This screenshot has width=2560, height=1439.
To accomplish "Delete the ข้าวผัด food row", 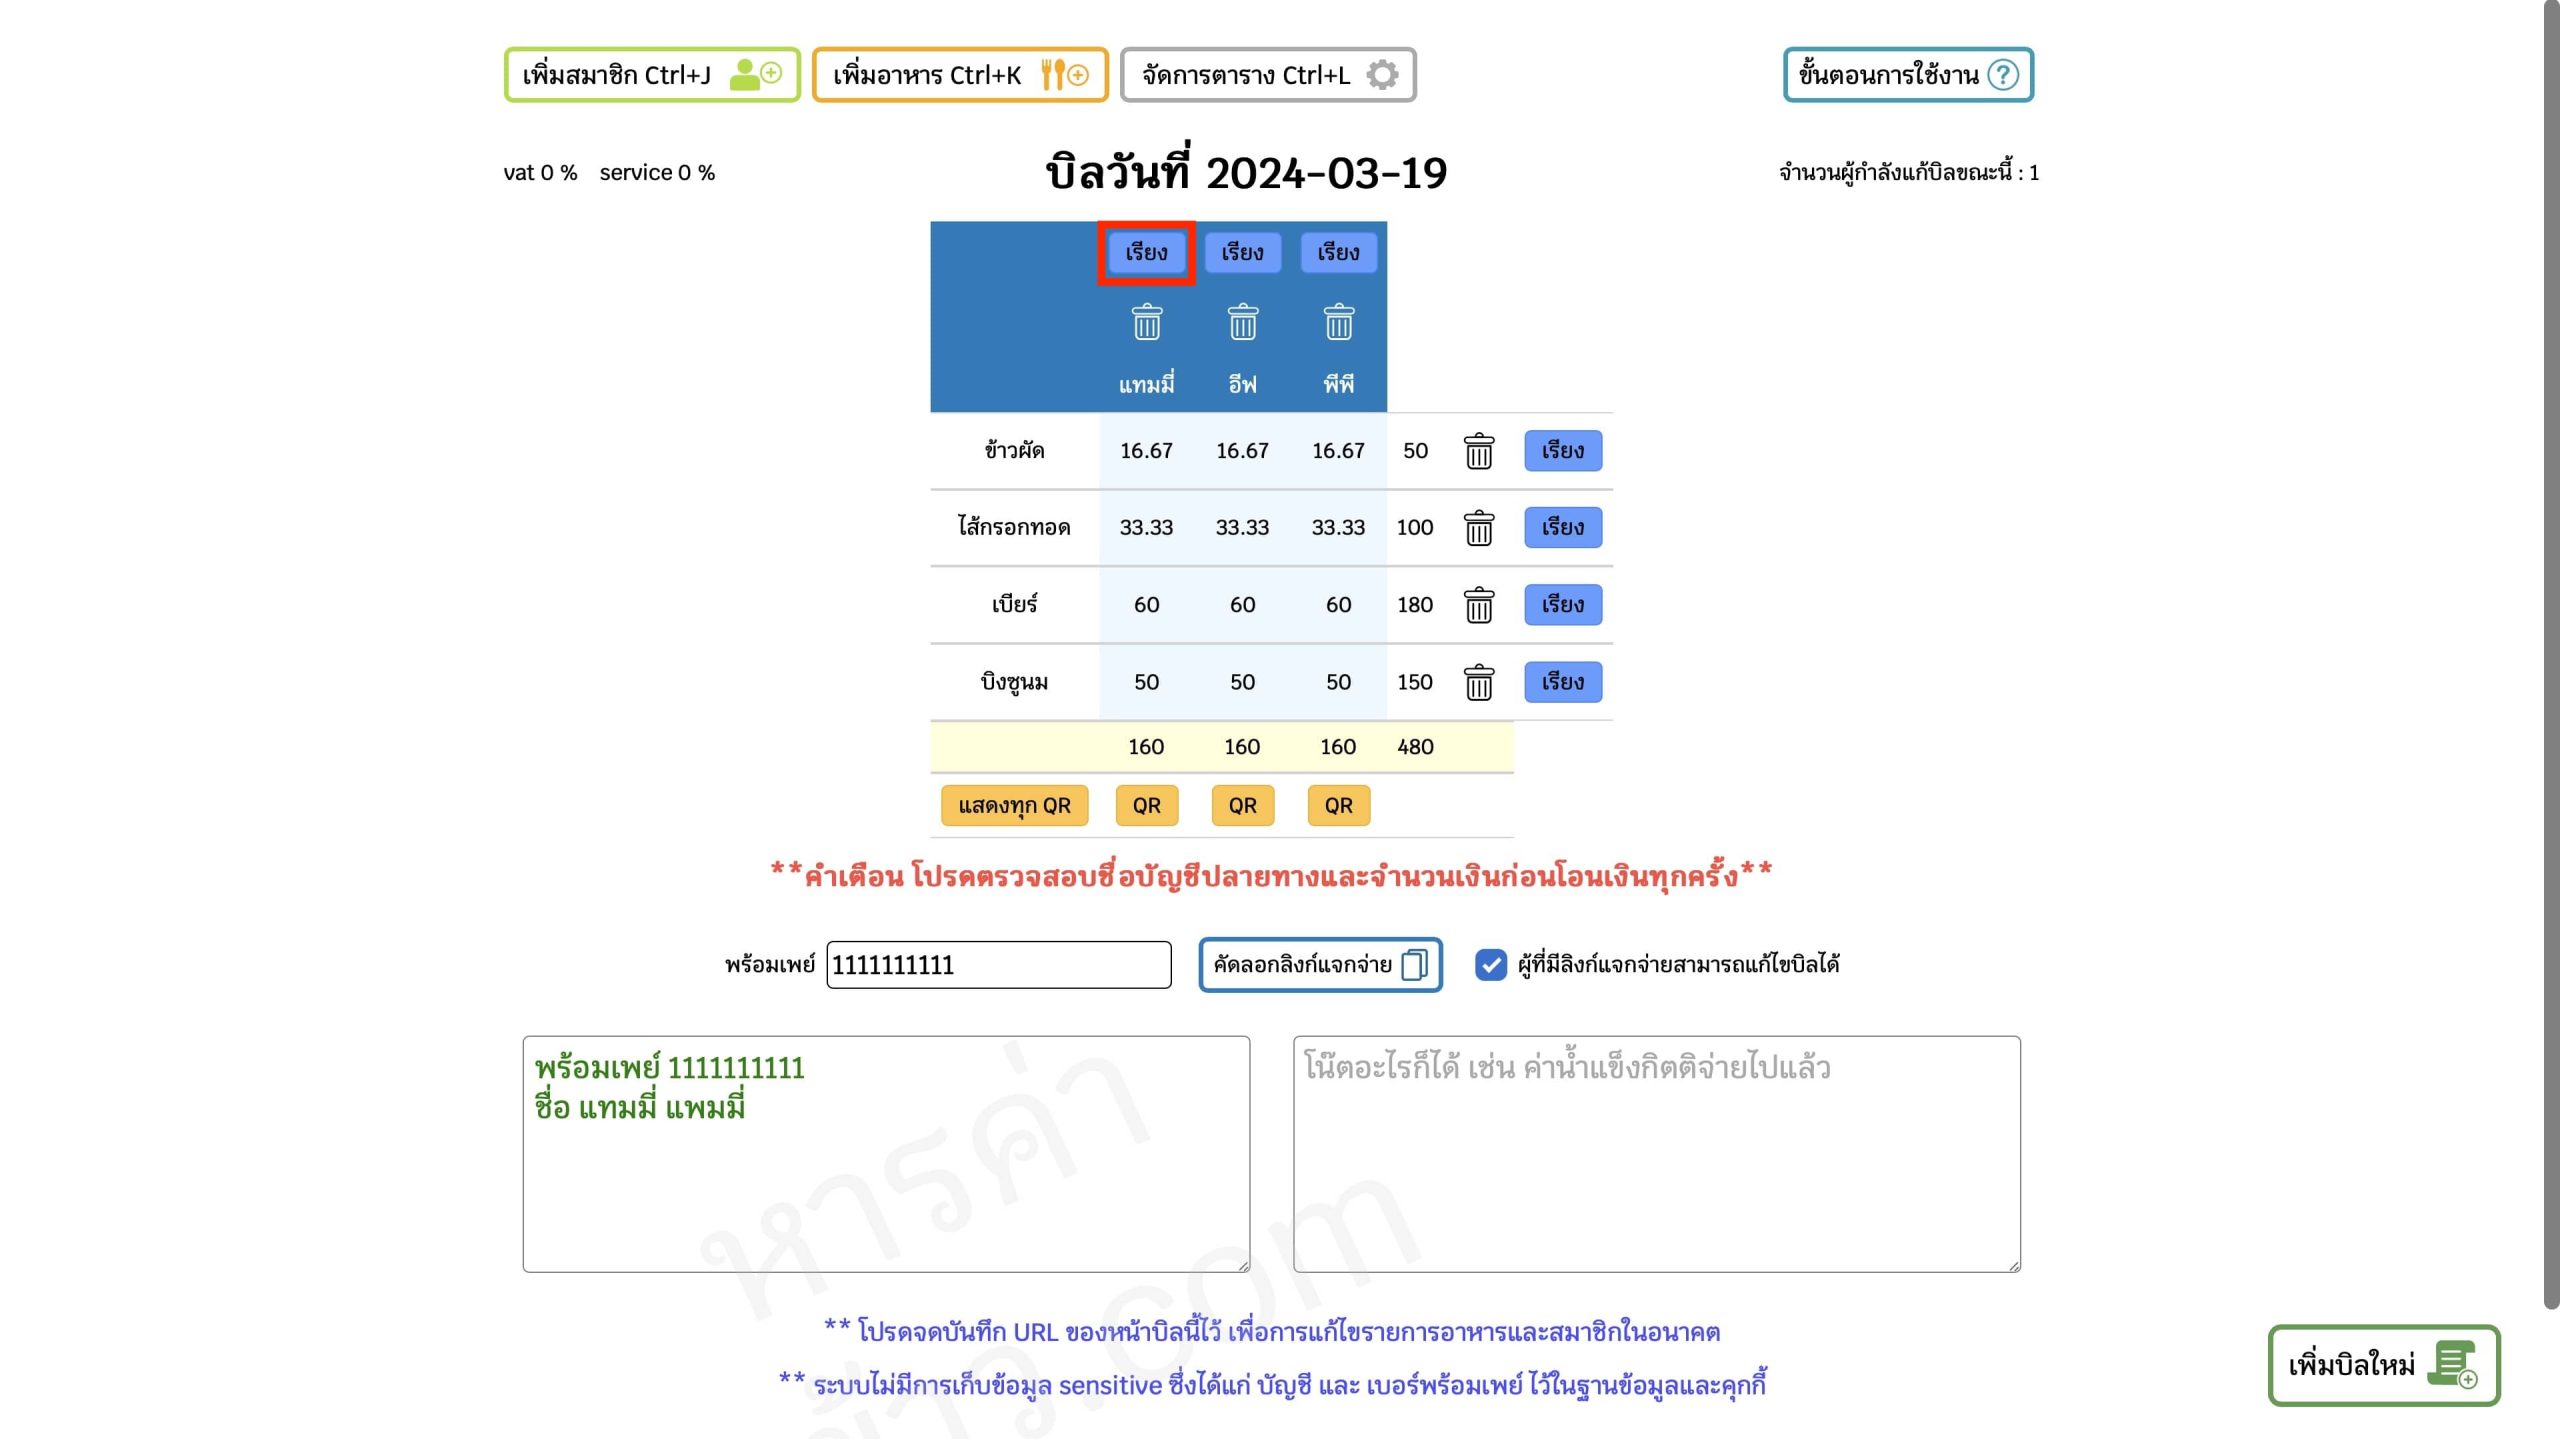I will coord(1478,451).
